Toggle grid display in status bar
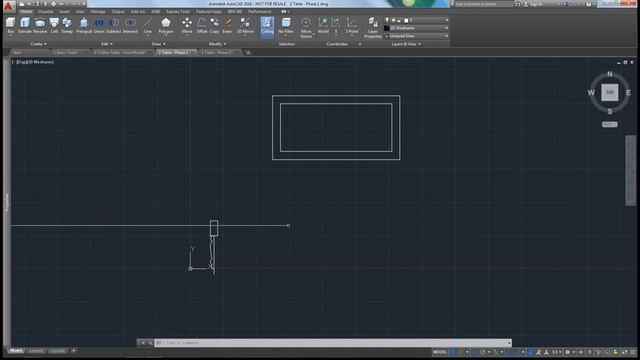 pyautogui.click(x=453, y=352)
